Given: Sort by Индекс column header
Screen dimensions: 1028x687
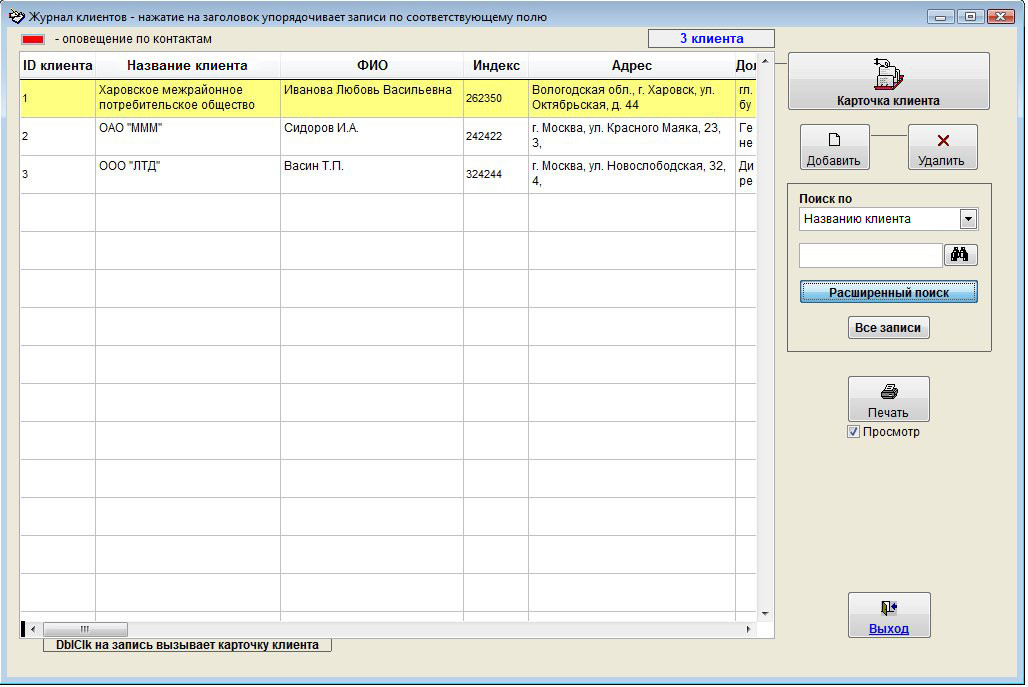Looking at the screenshot, I should 496,66.
